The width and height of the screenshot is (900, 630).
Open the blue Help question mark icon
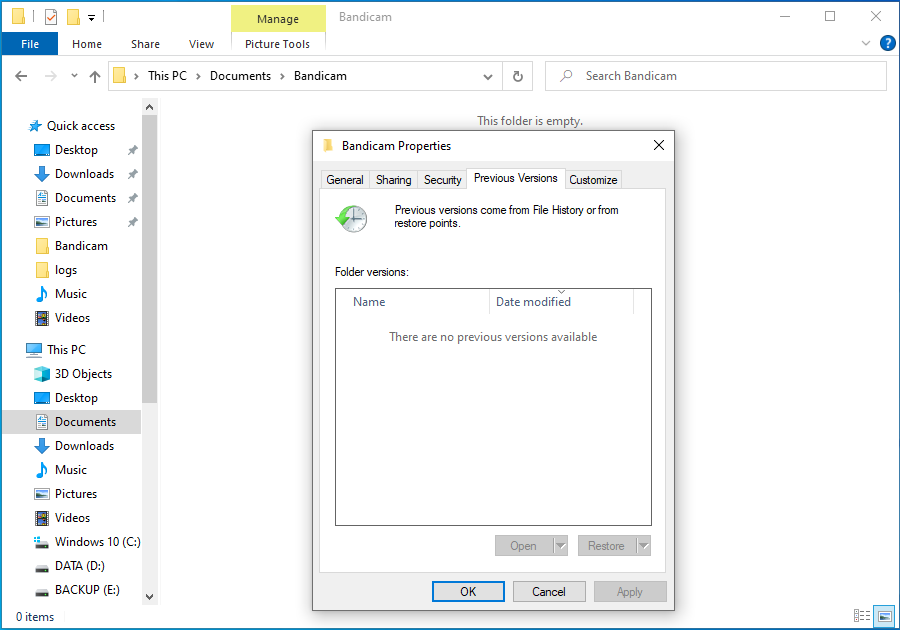(887, 43)
